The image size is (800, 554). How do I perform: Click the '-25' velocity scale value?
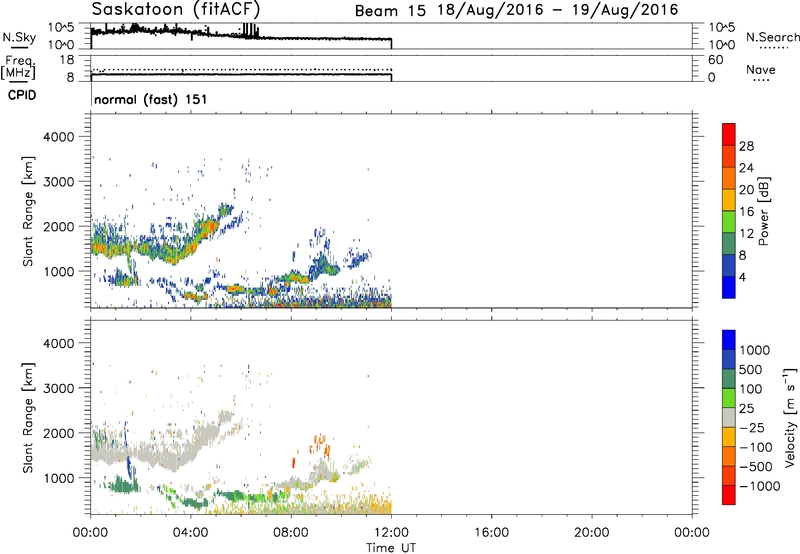(752, 428)
